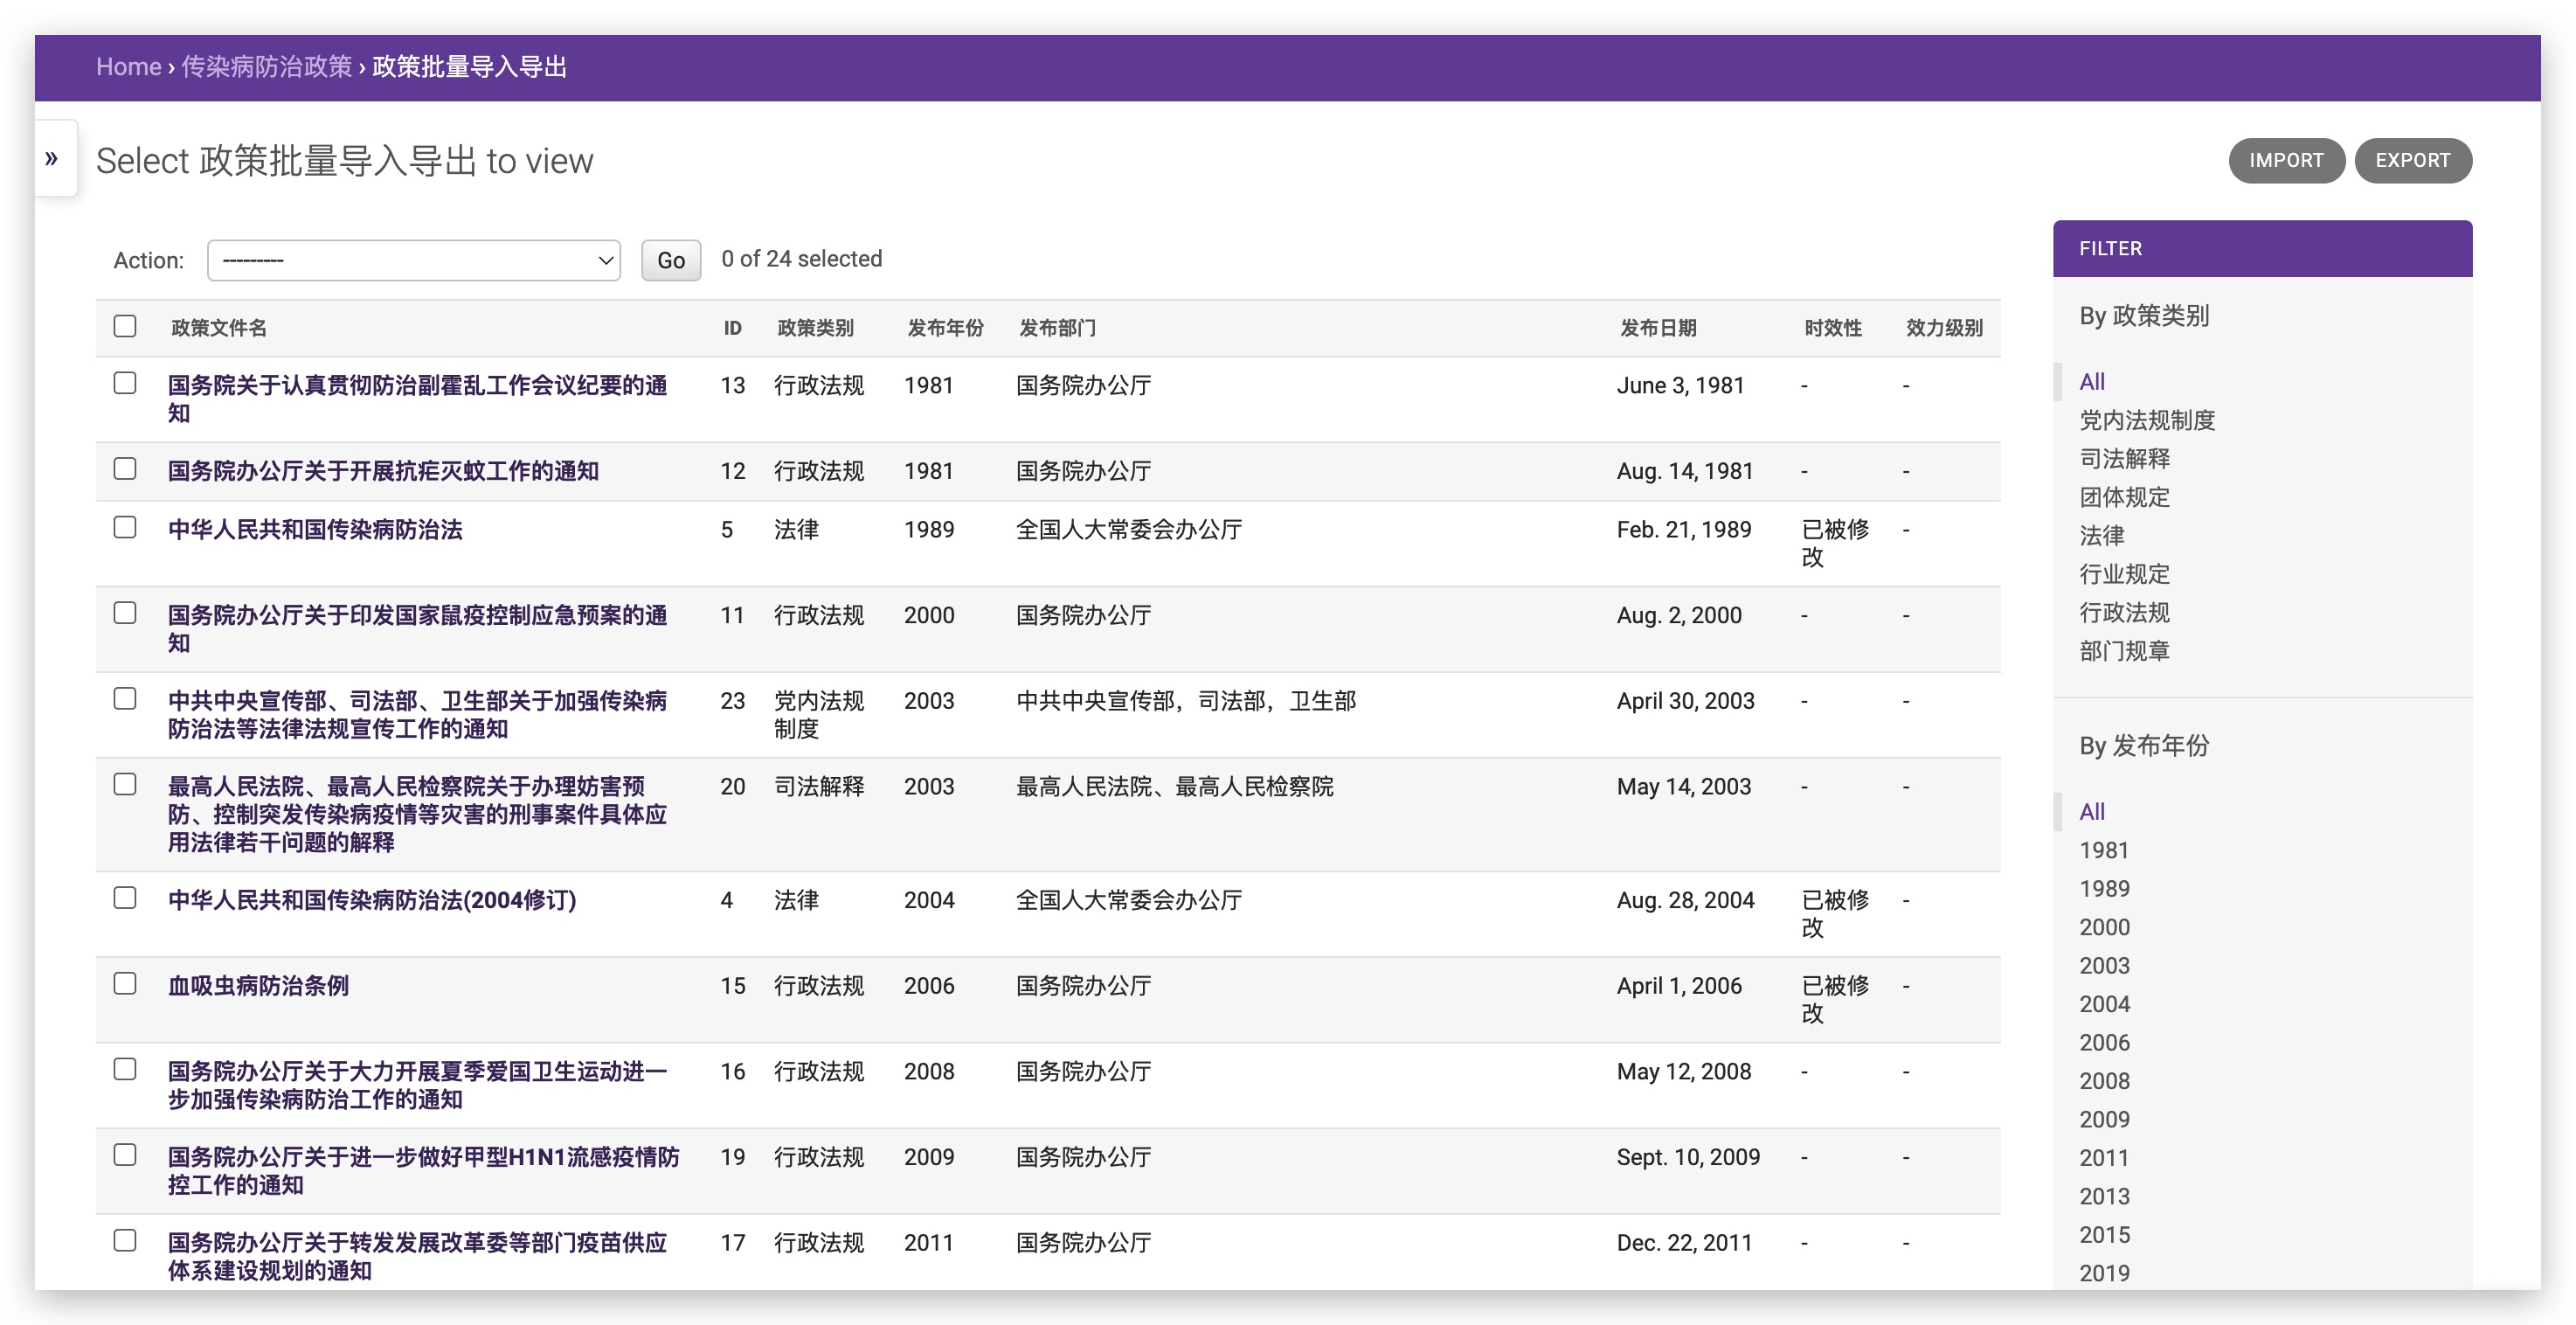Open the 最高人民法院、最高人民检察院 interpretation entry

[x=417, y=814]
